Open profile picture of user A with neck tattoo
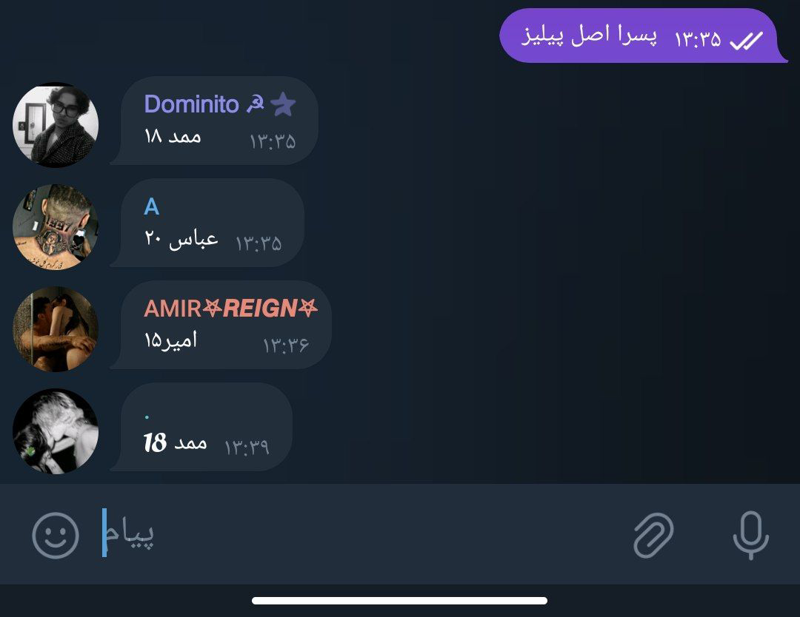Screen dimensions: 800x617 (56, 227)
